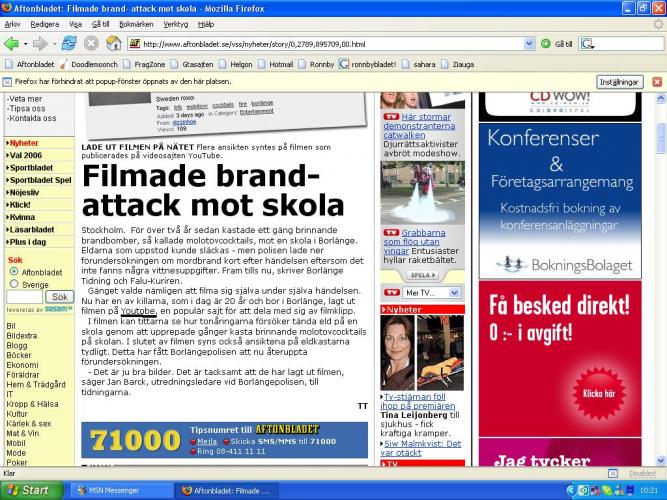
Task: Open the Home page icon
Action: click(x=114, y=43)
